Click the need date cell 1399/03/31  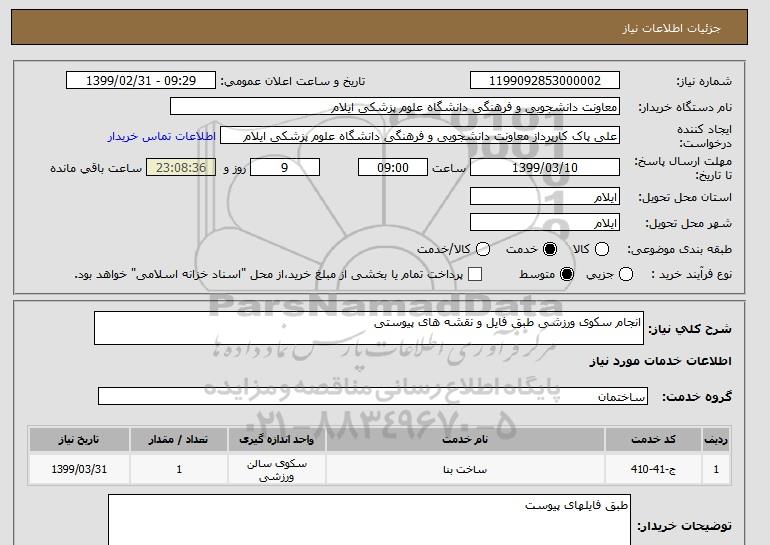(79, 469)
